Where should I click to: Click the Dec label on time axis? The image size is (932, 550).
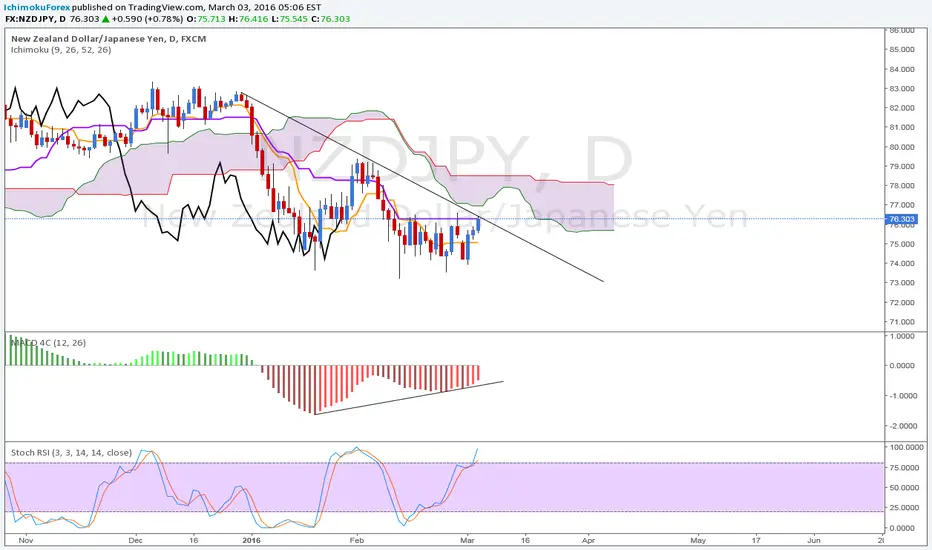point(136,540)
